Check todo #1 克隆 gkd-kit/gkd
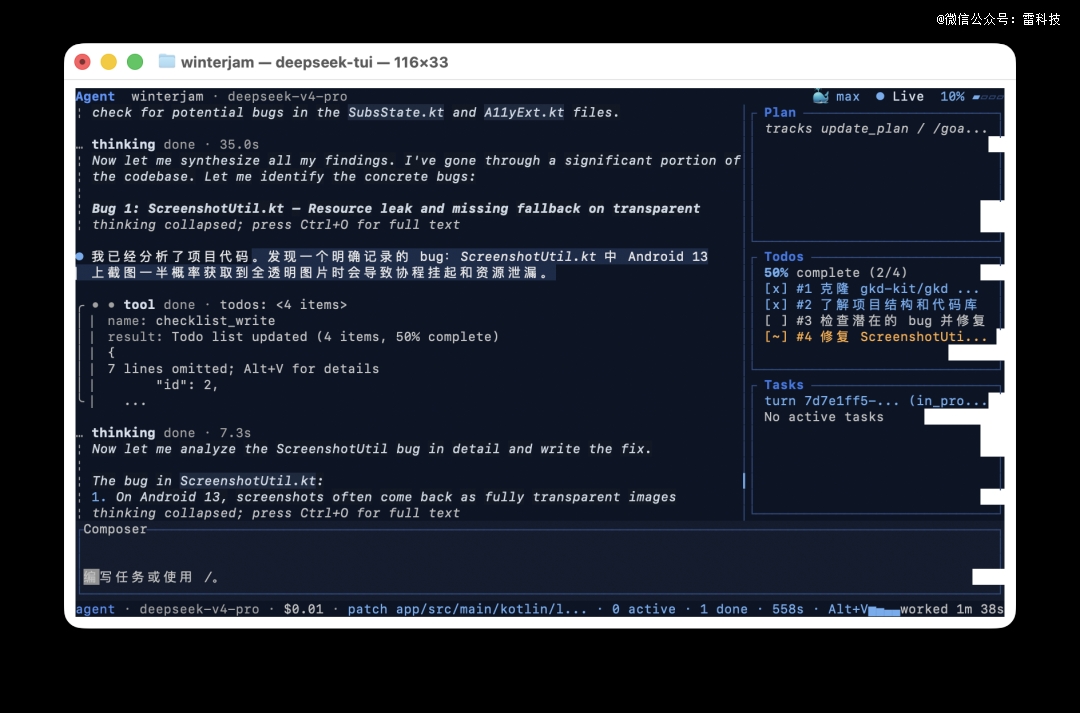The image size is (1080, 713). 871,289
